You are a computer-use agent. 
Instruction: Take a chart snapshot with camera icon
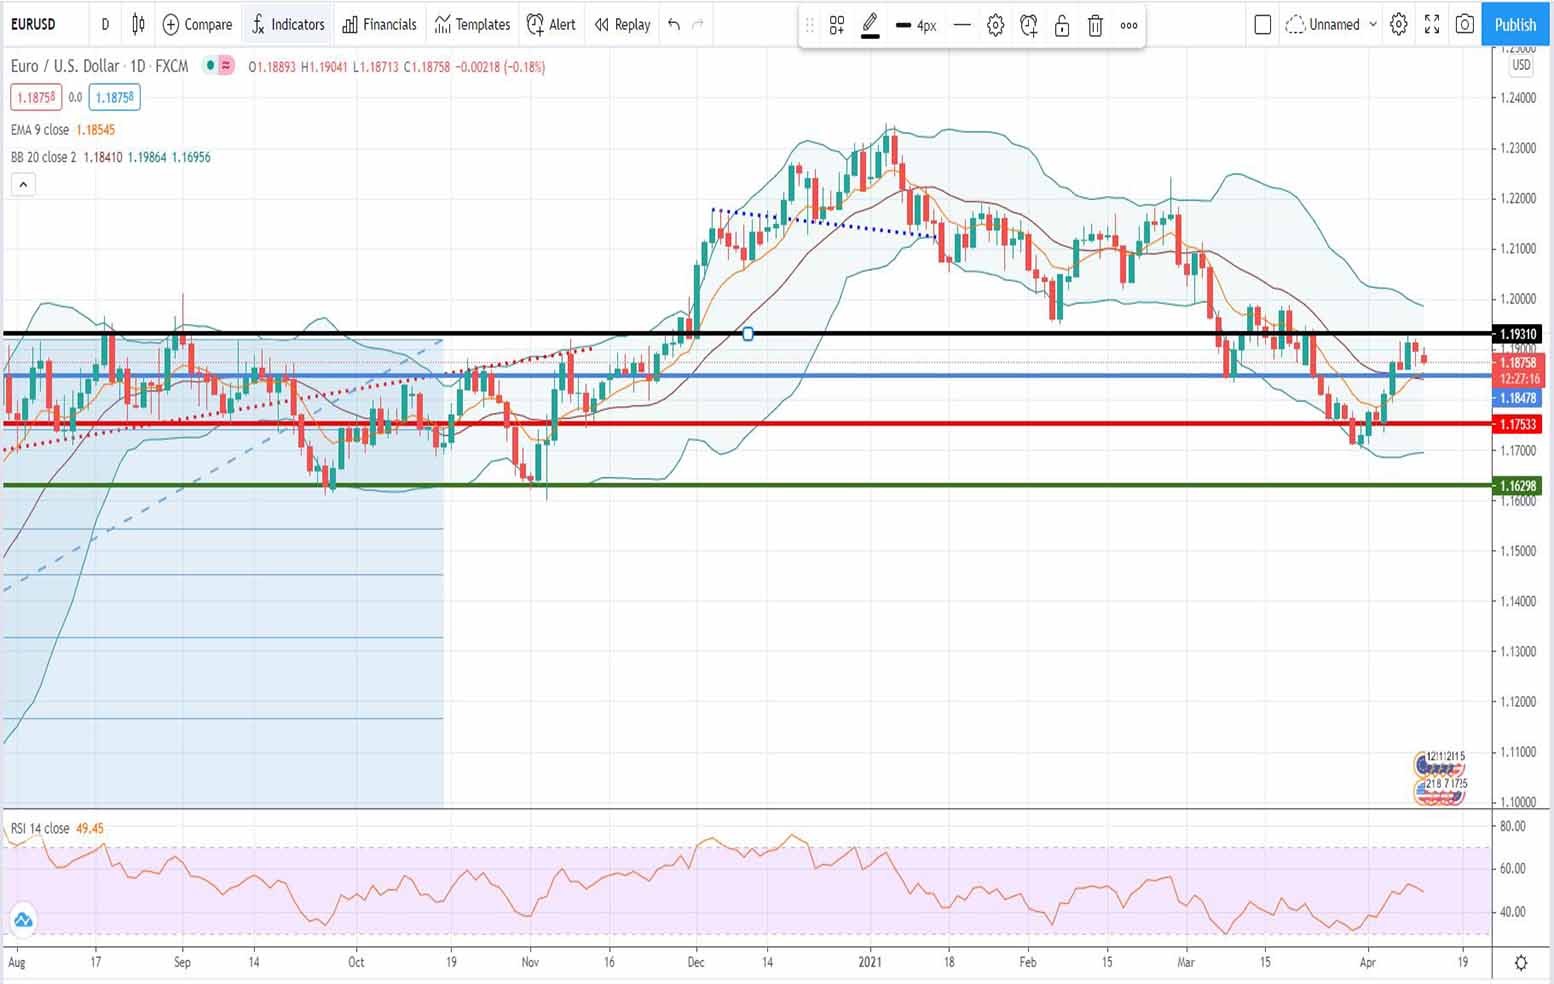[1465, 24]
